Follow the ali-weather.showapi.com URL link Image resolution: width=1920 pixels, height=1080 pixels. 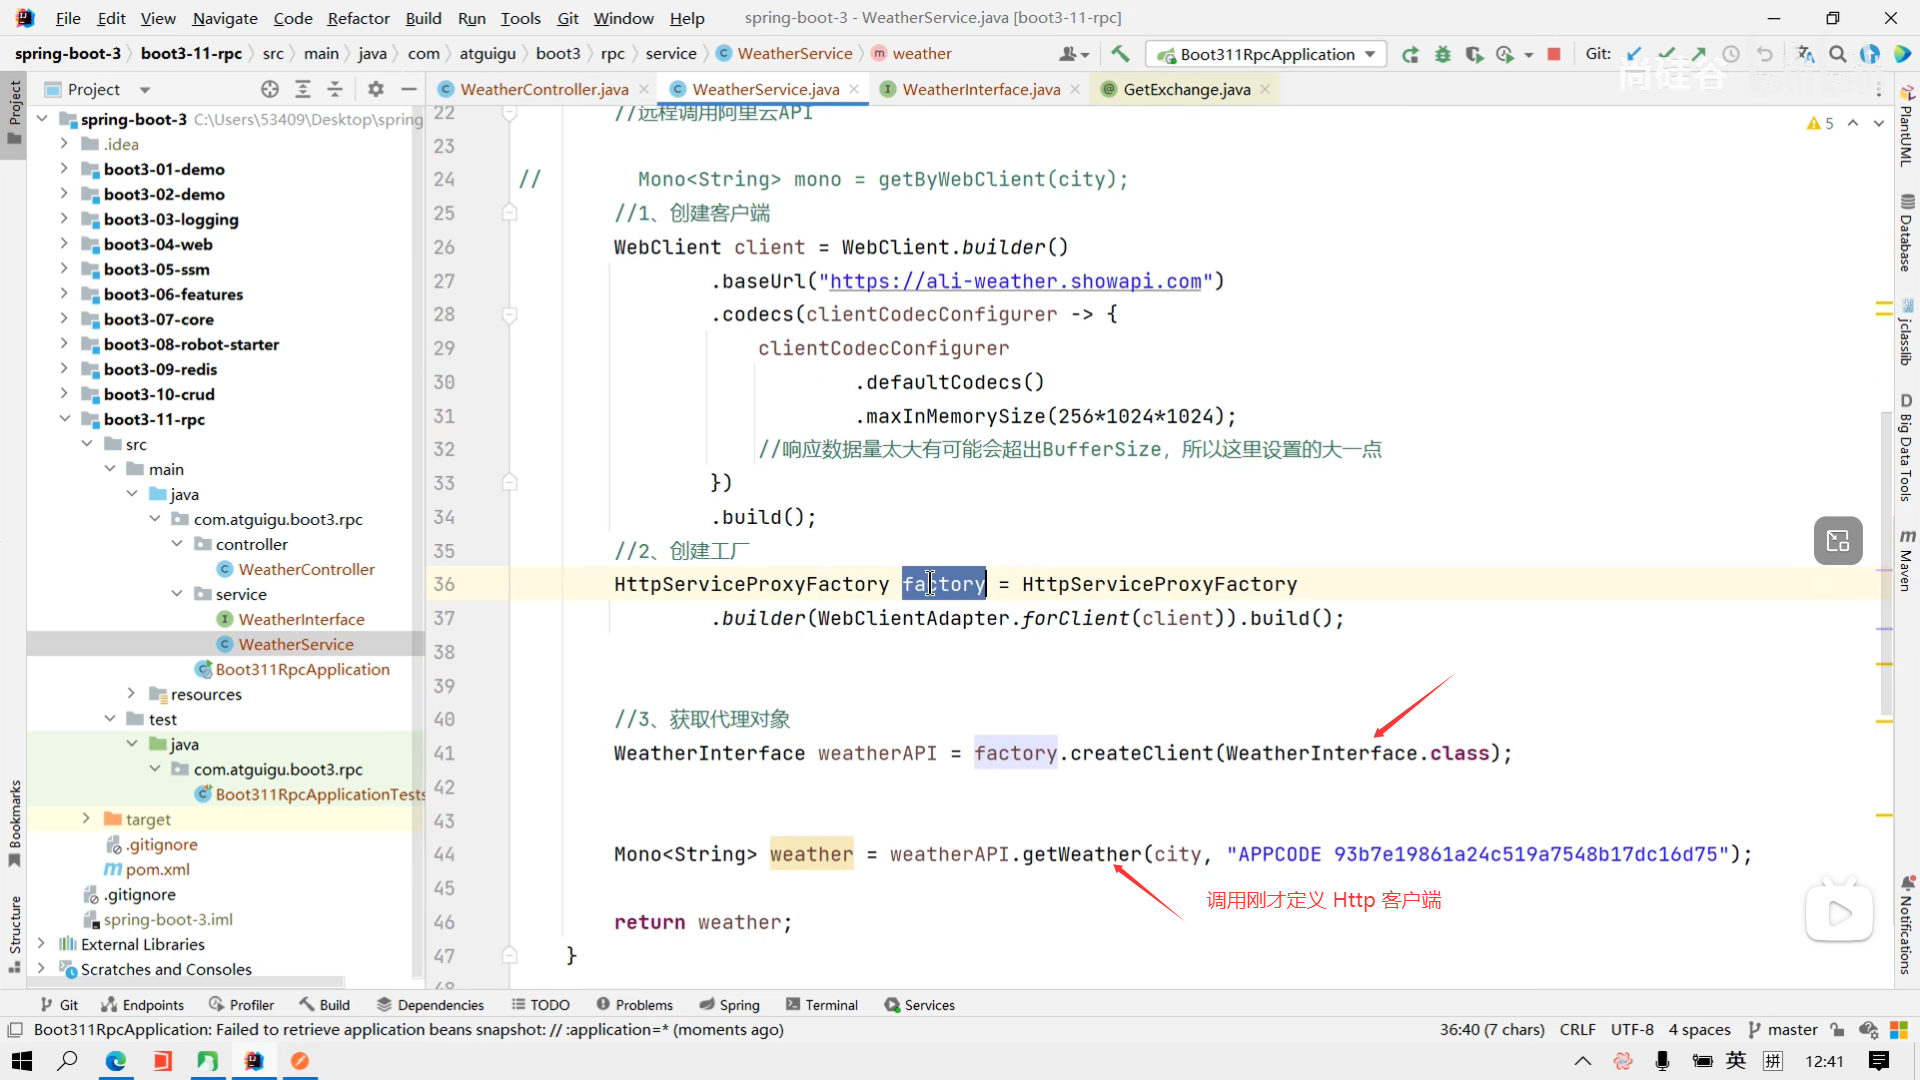coord(1015,281)
